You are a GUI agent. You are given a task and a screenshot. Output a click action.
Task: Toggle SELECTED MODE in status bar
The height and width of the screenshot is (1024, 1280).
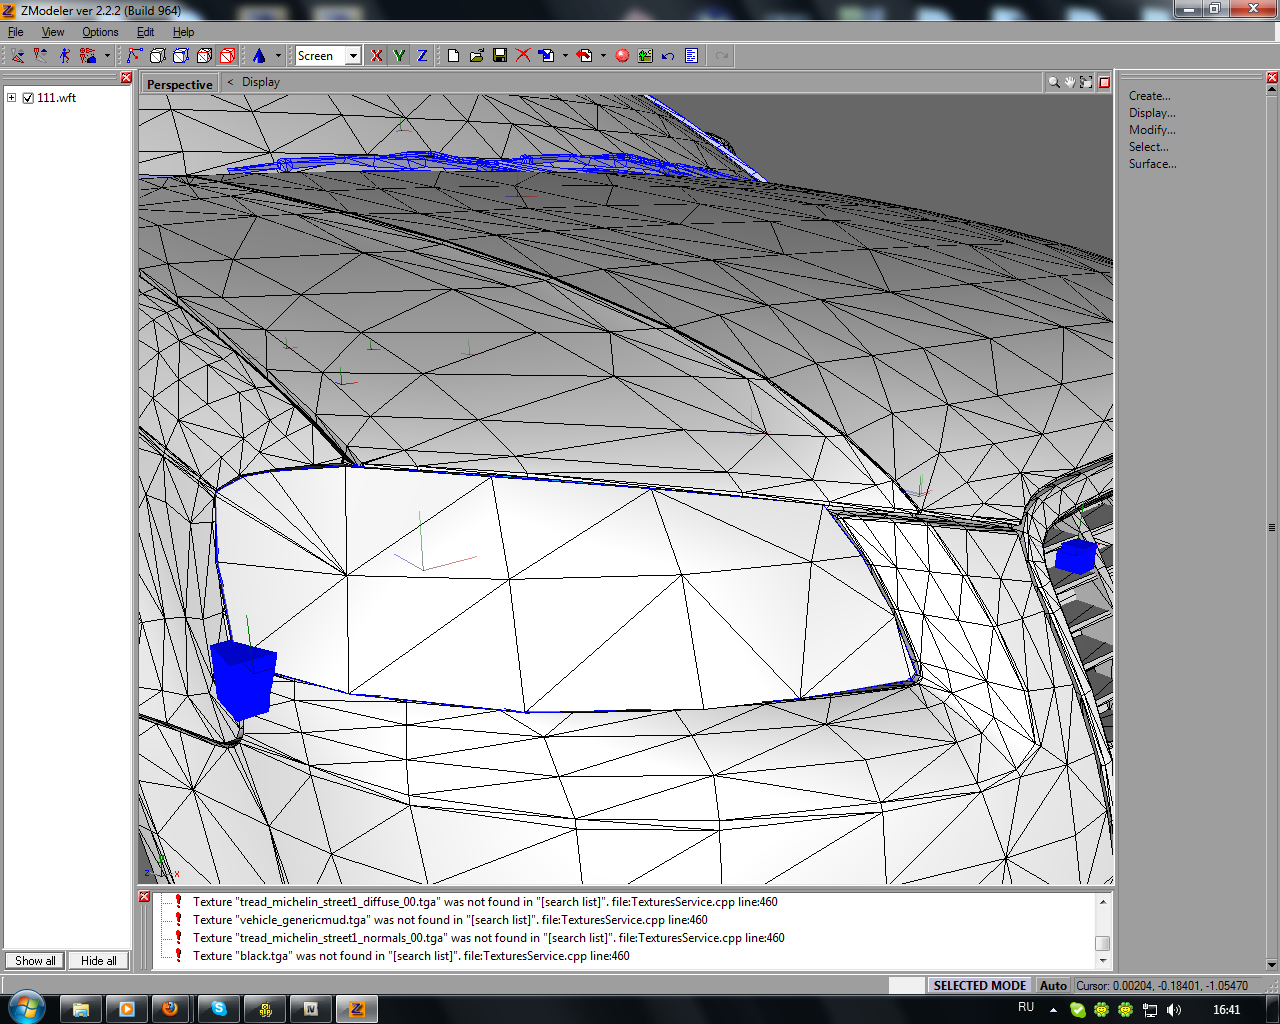coord(979,985)
